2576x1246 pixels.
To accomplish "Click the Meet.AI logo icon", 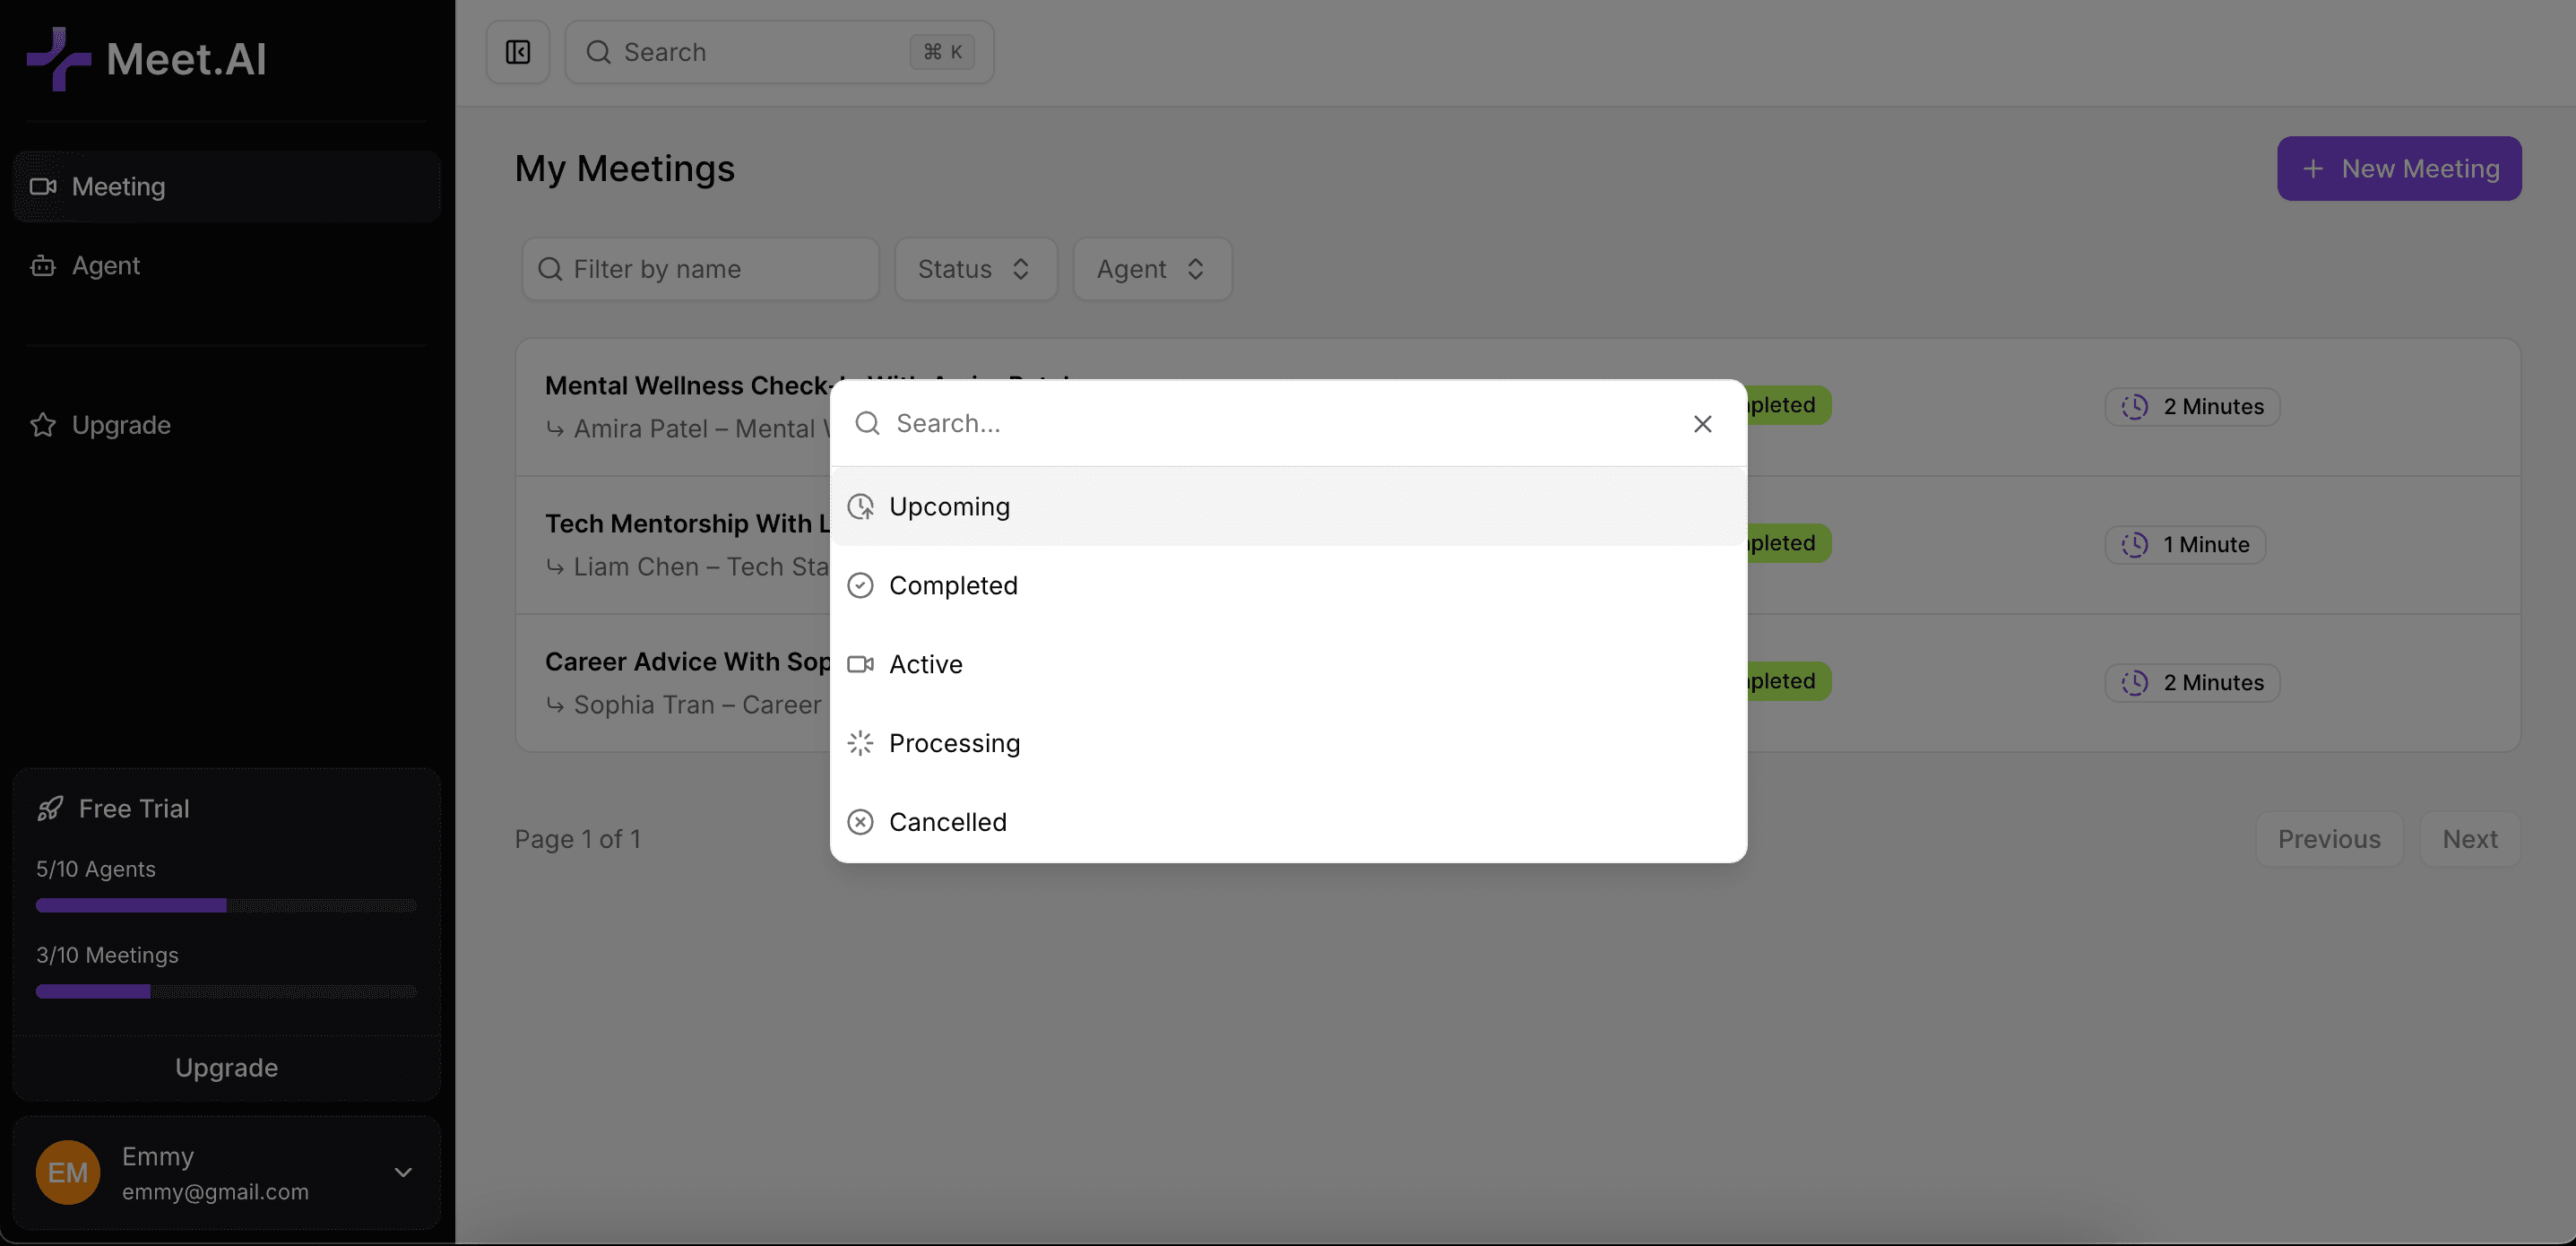I will (x=58, y=58).
